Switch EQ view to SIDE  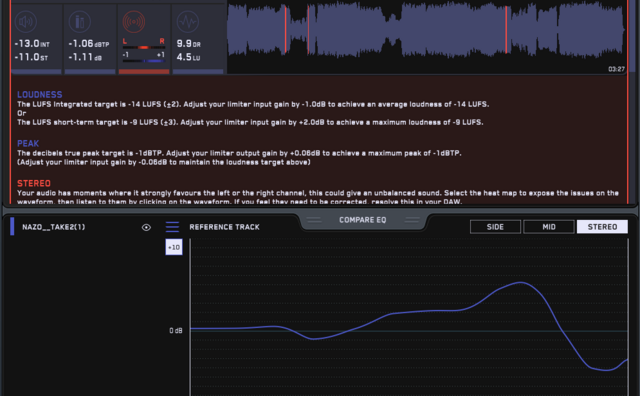495,227
